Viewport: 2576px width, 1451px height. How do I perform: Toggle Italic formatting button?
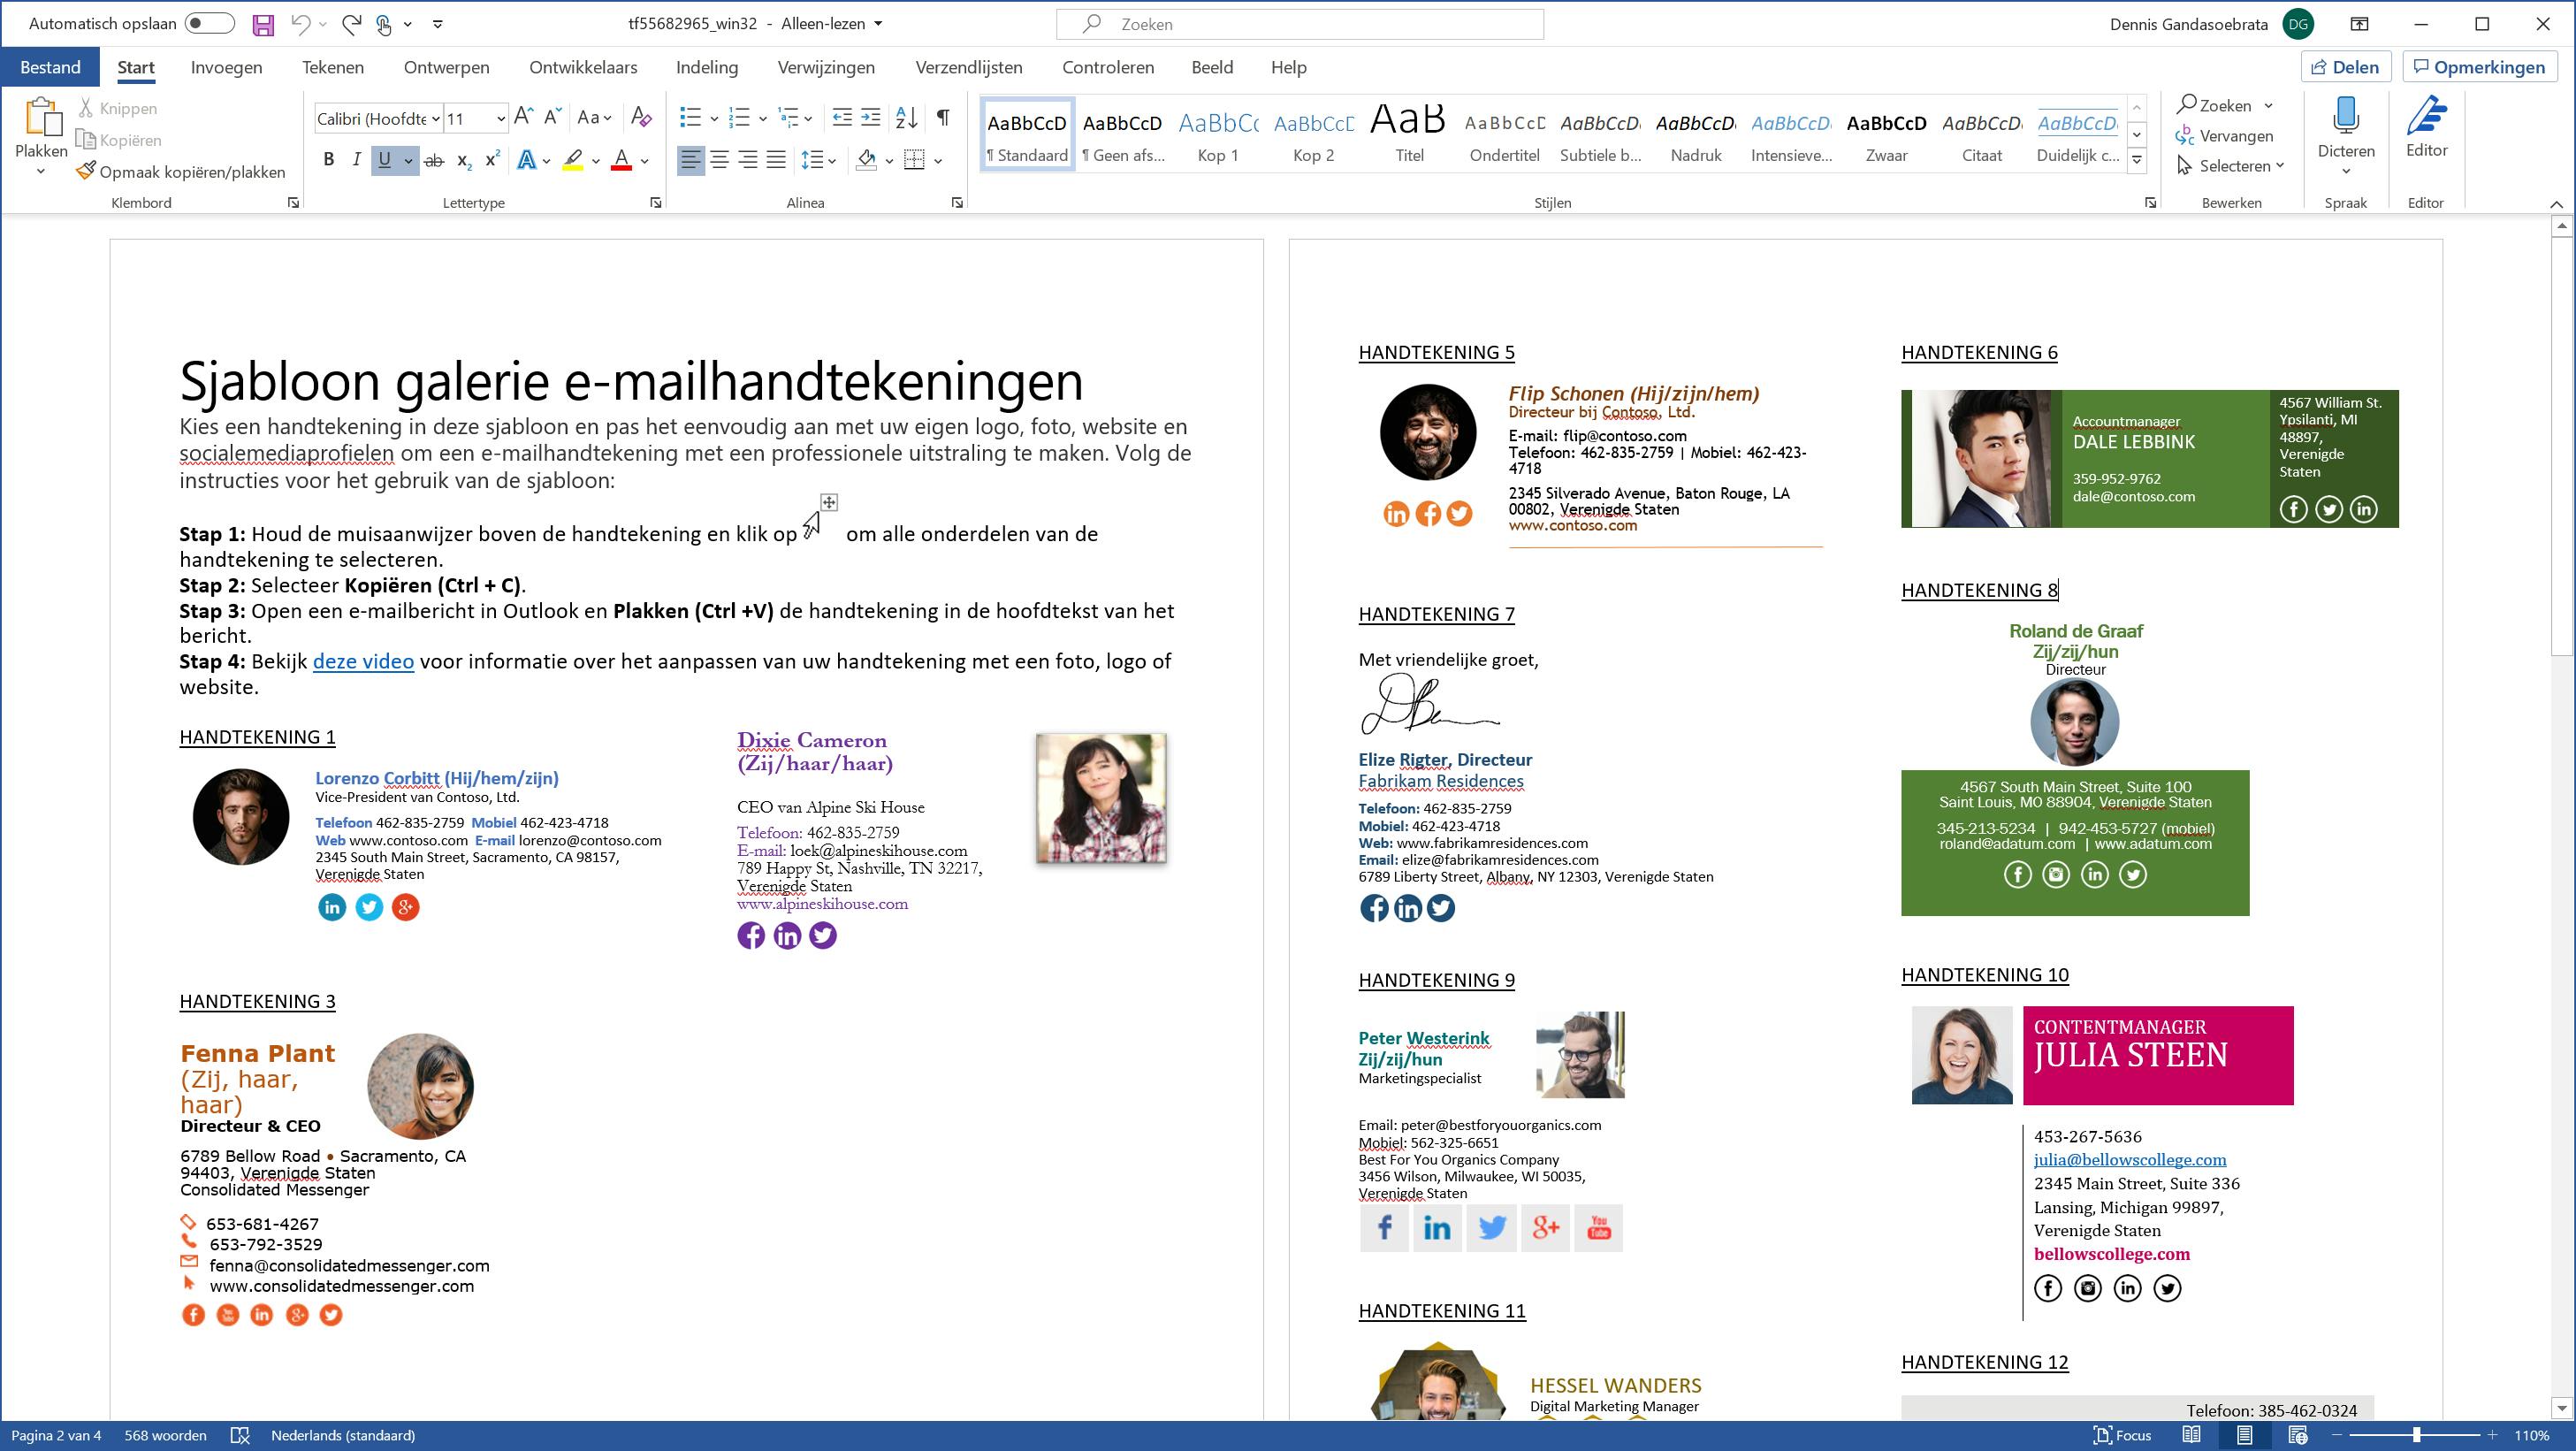[x=356, y=160]
